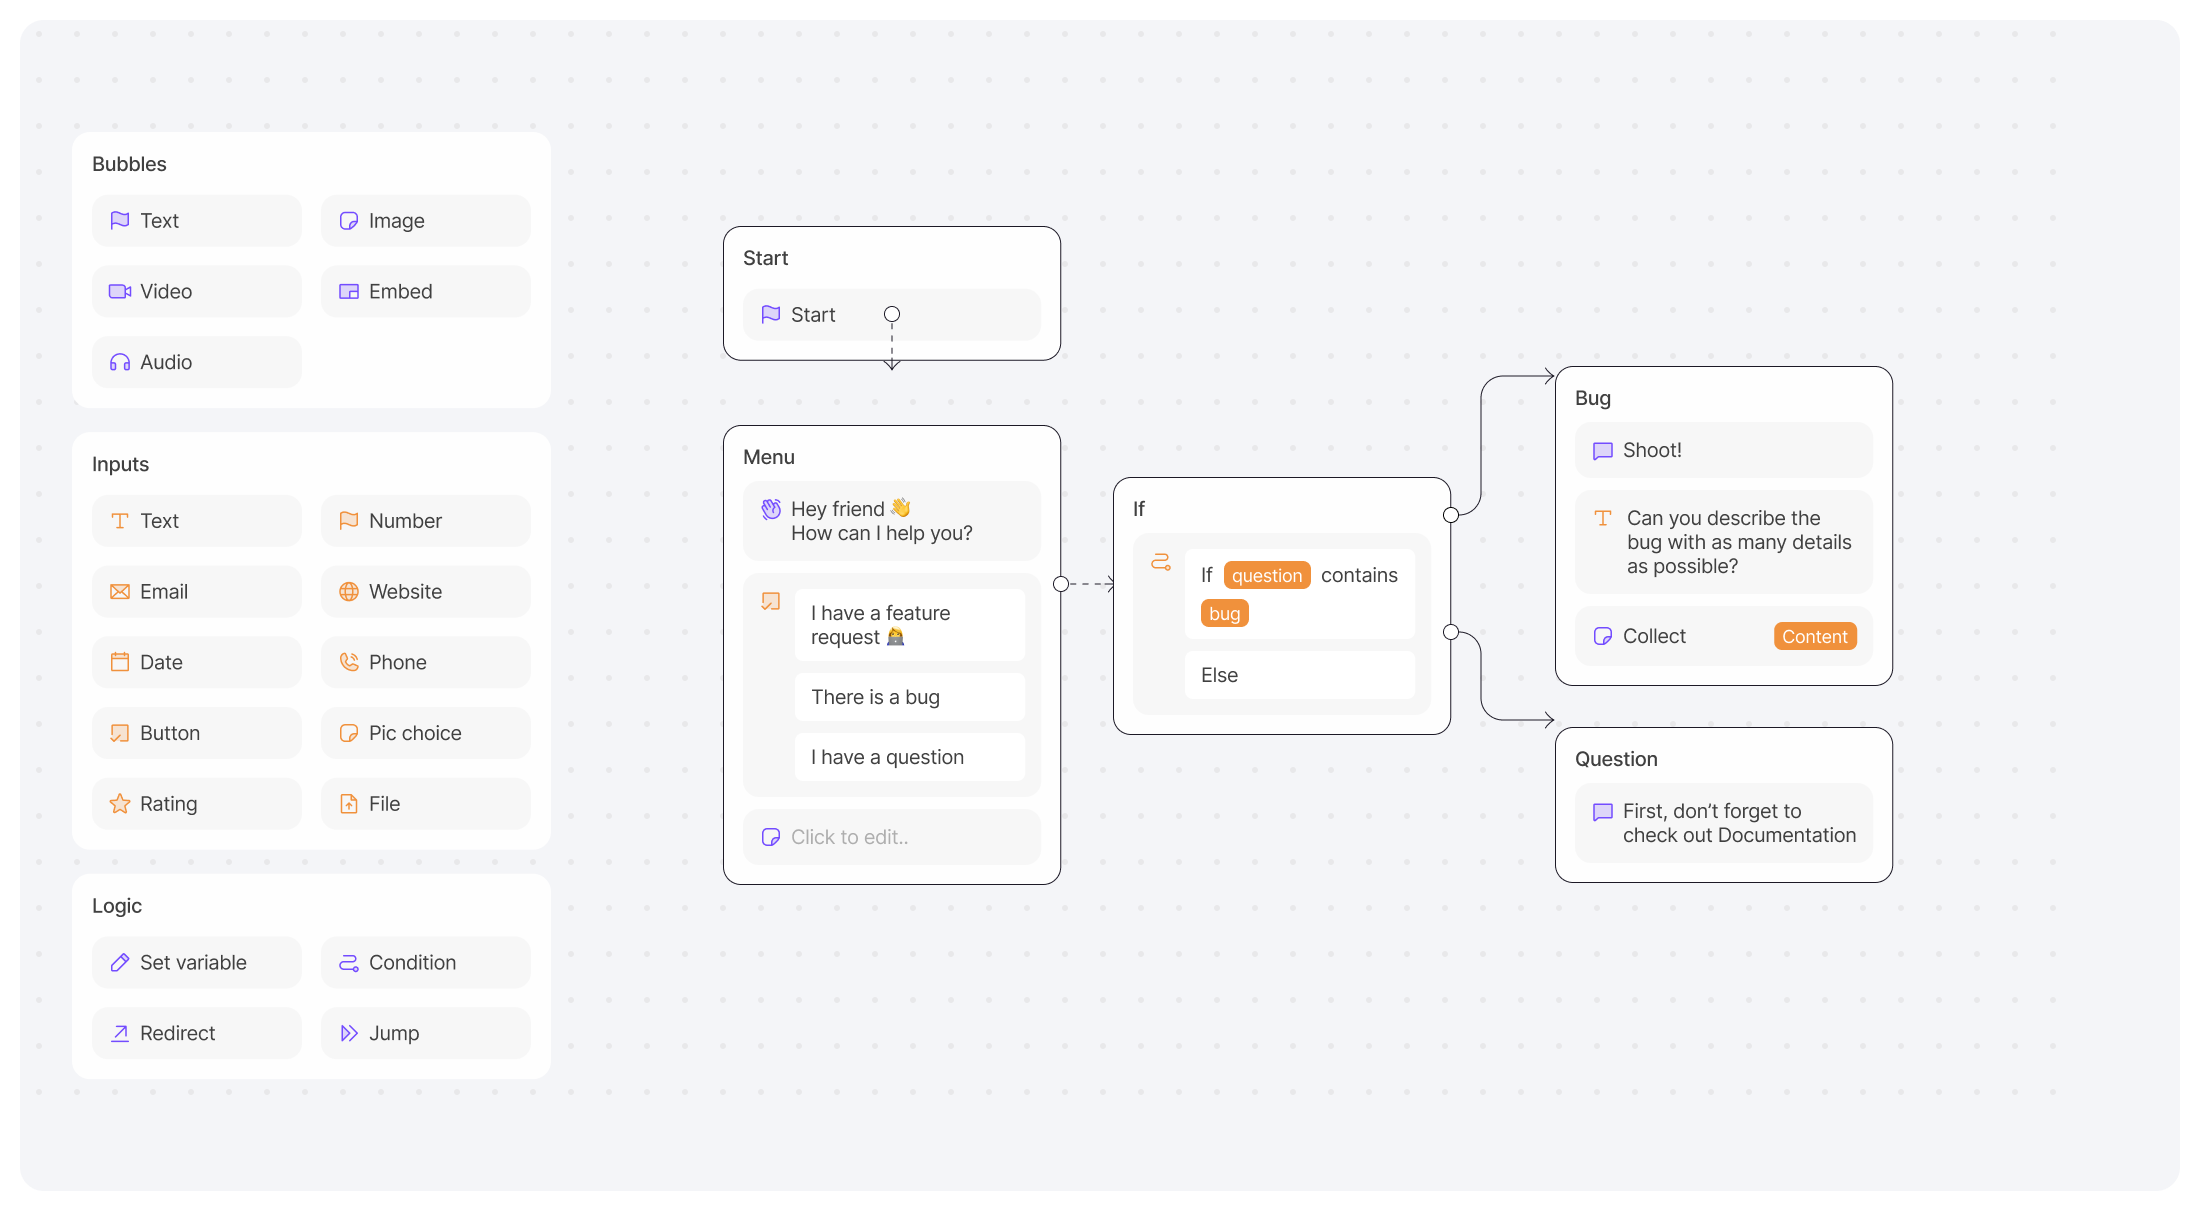This screenshot has width=2200, height=1211.
Task: Click the Video bubble icon in sidebar
Action: point(119,291)
